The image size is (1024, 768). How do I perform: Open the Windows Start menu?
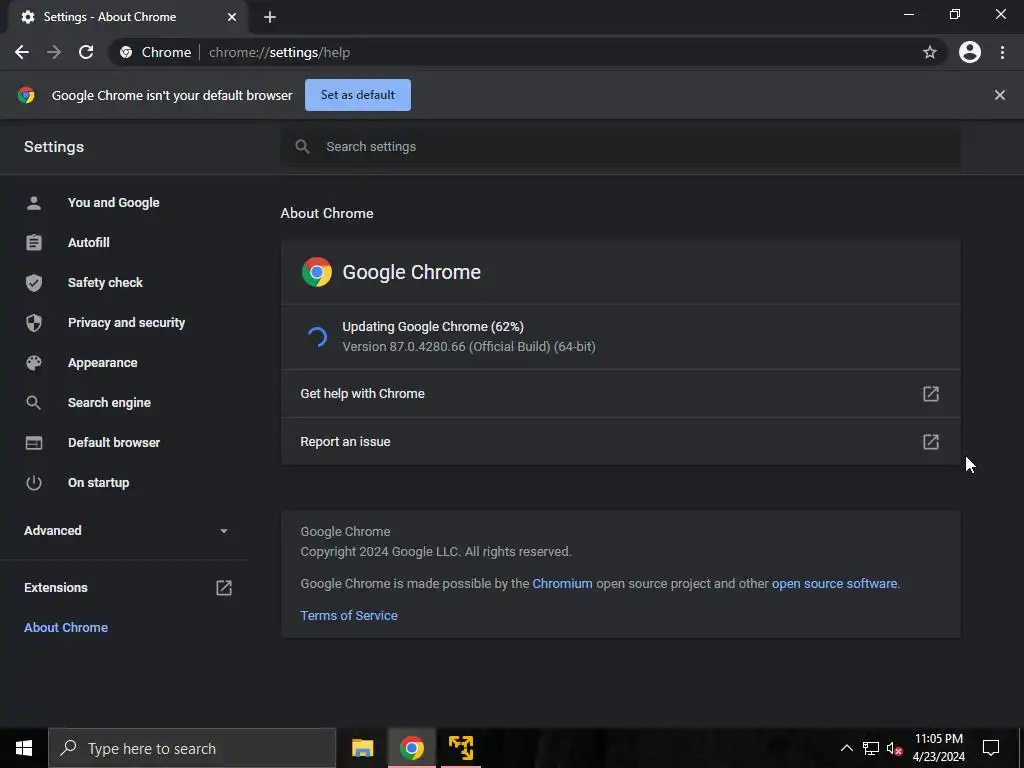click(24, 748)
